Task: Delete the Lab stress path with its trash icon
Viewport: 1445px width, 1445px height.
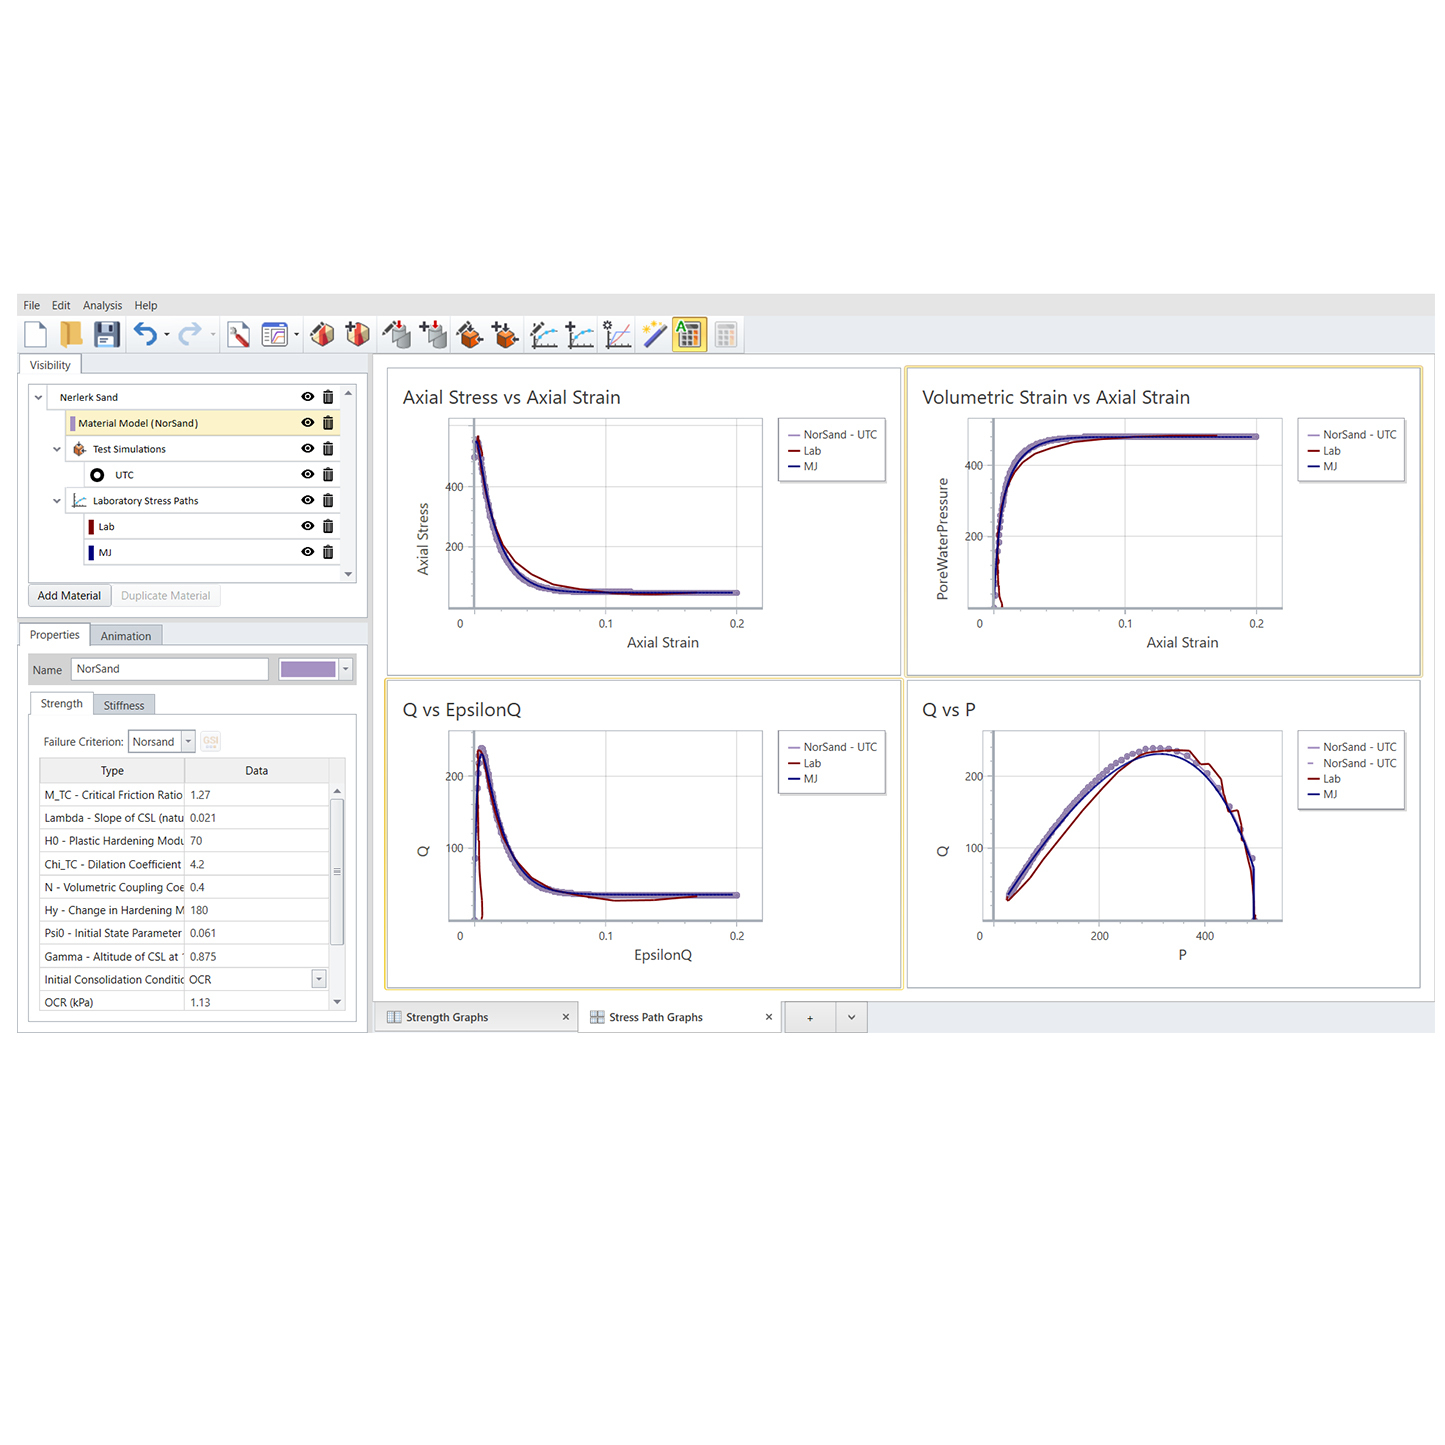Action: coord(328,526)
